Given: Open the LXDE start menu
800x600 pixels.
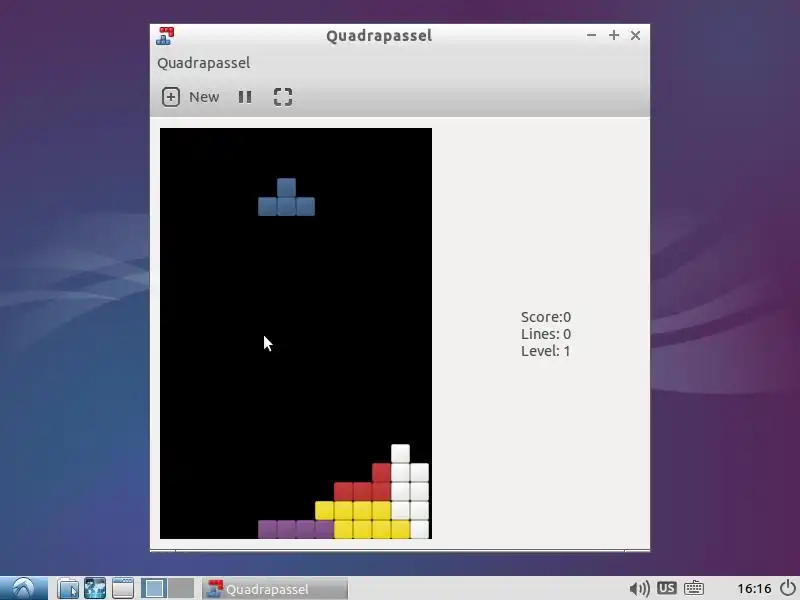Looking at the screenshot, I should [x=23, y=588].
